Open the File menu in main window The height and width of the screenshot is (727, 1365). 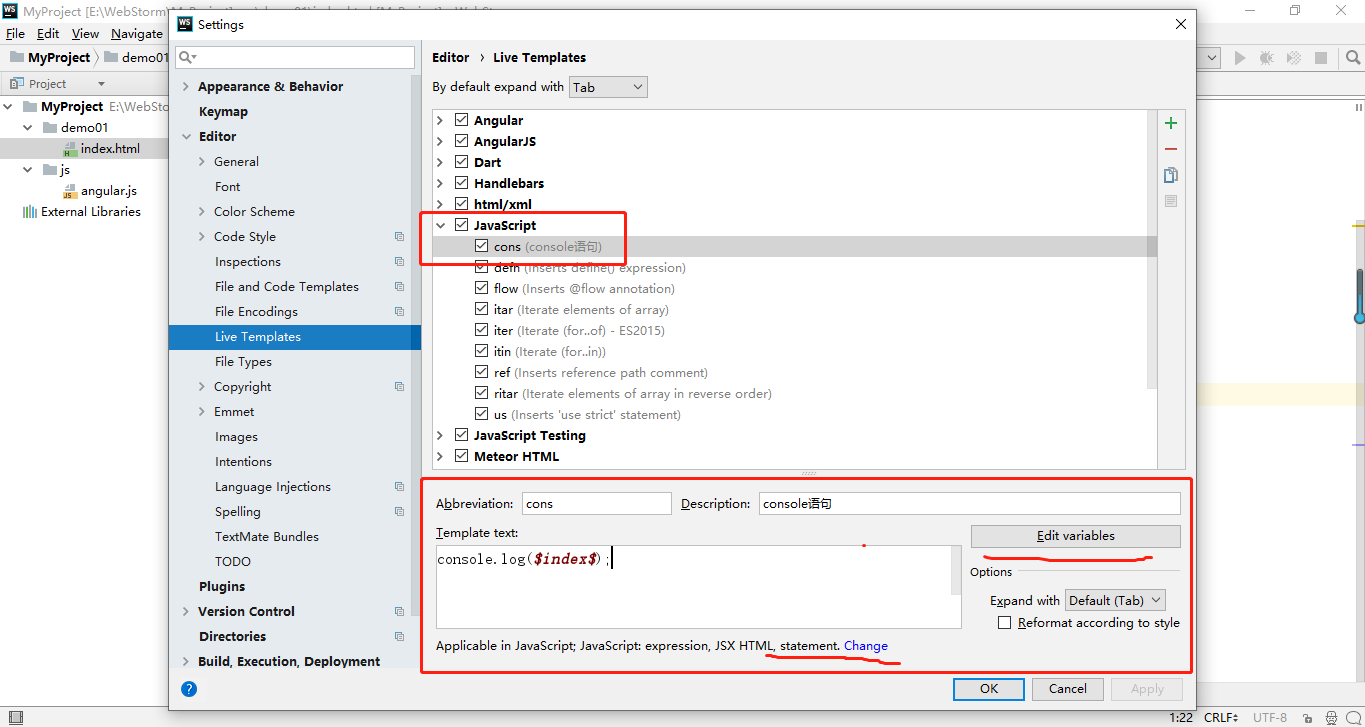click(15, 34)
